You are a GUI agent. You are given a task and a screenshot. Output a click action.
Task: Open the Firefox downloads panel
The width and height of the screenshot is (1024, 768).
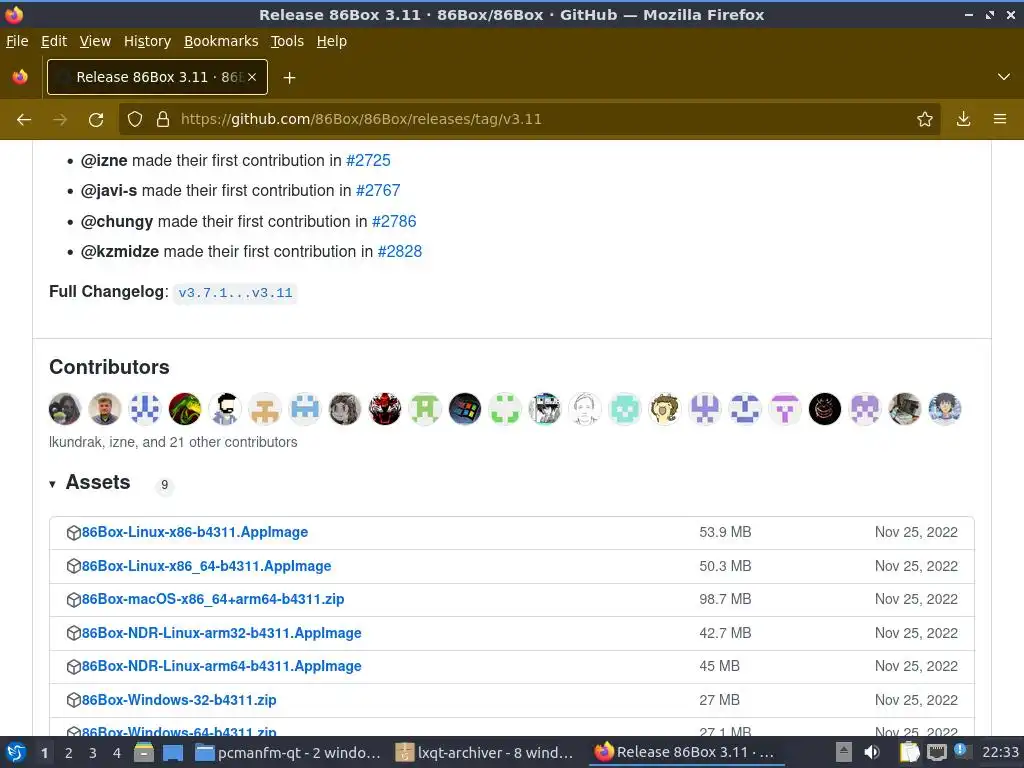[x=963, y=120]
